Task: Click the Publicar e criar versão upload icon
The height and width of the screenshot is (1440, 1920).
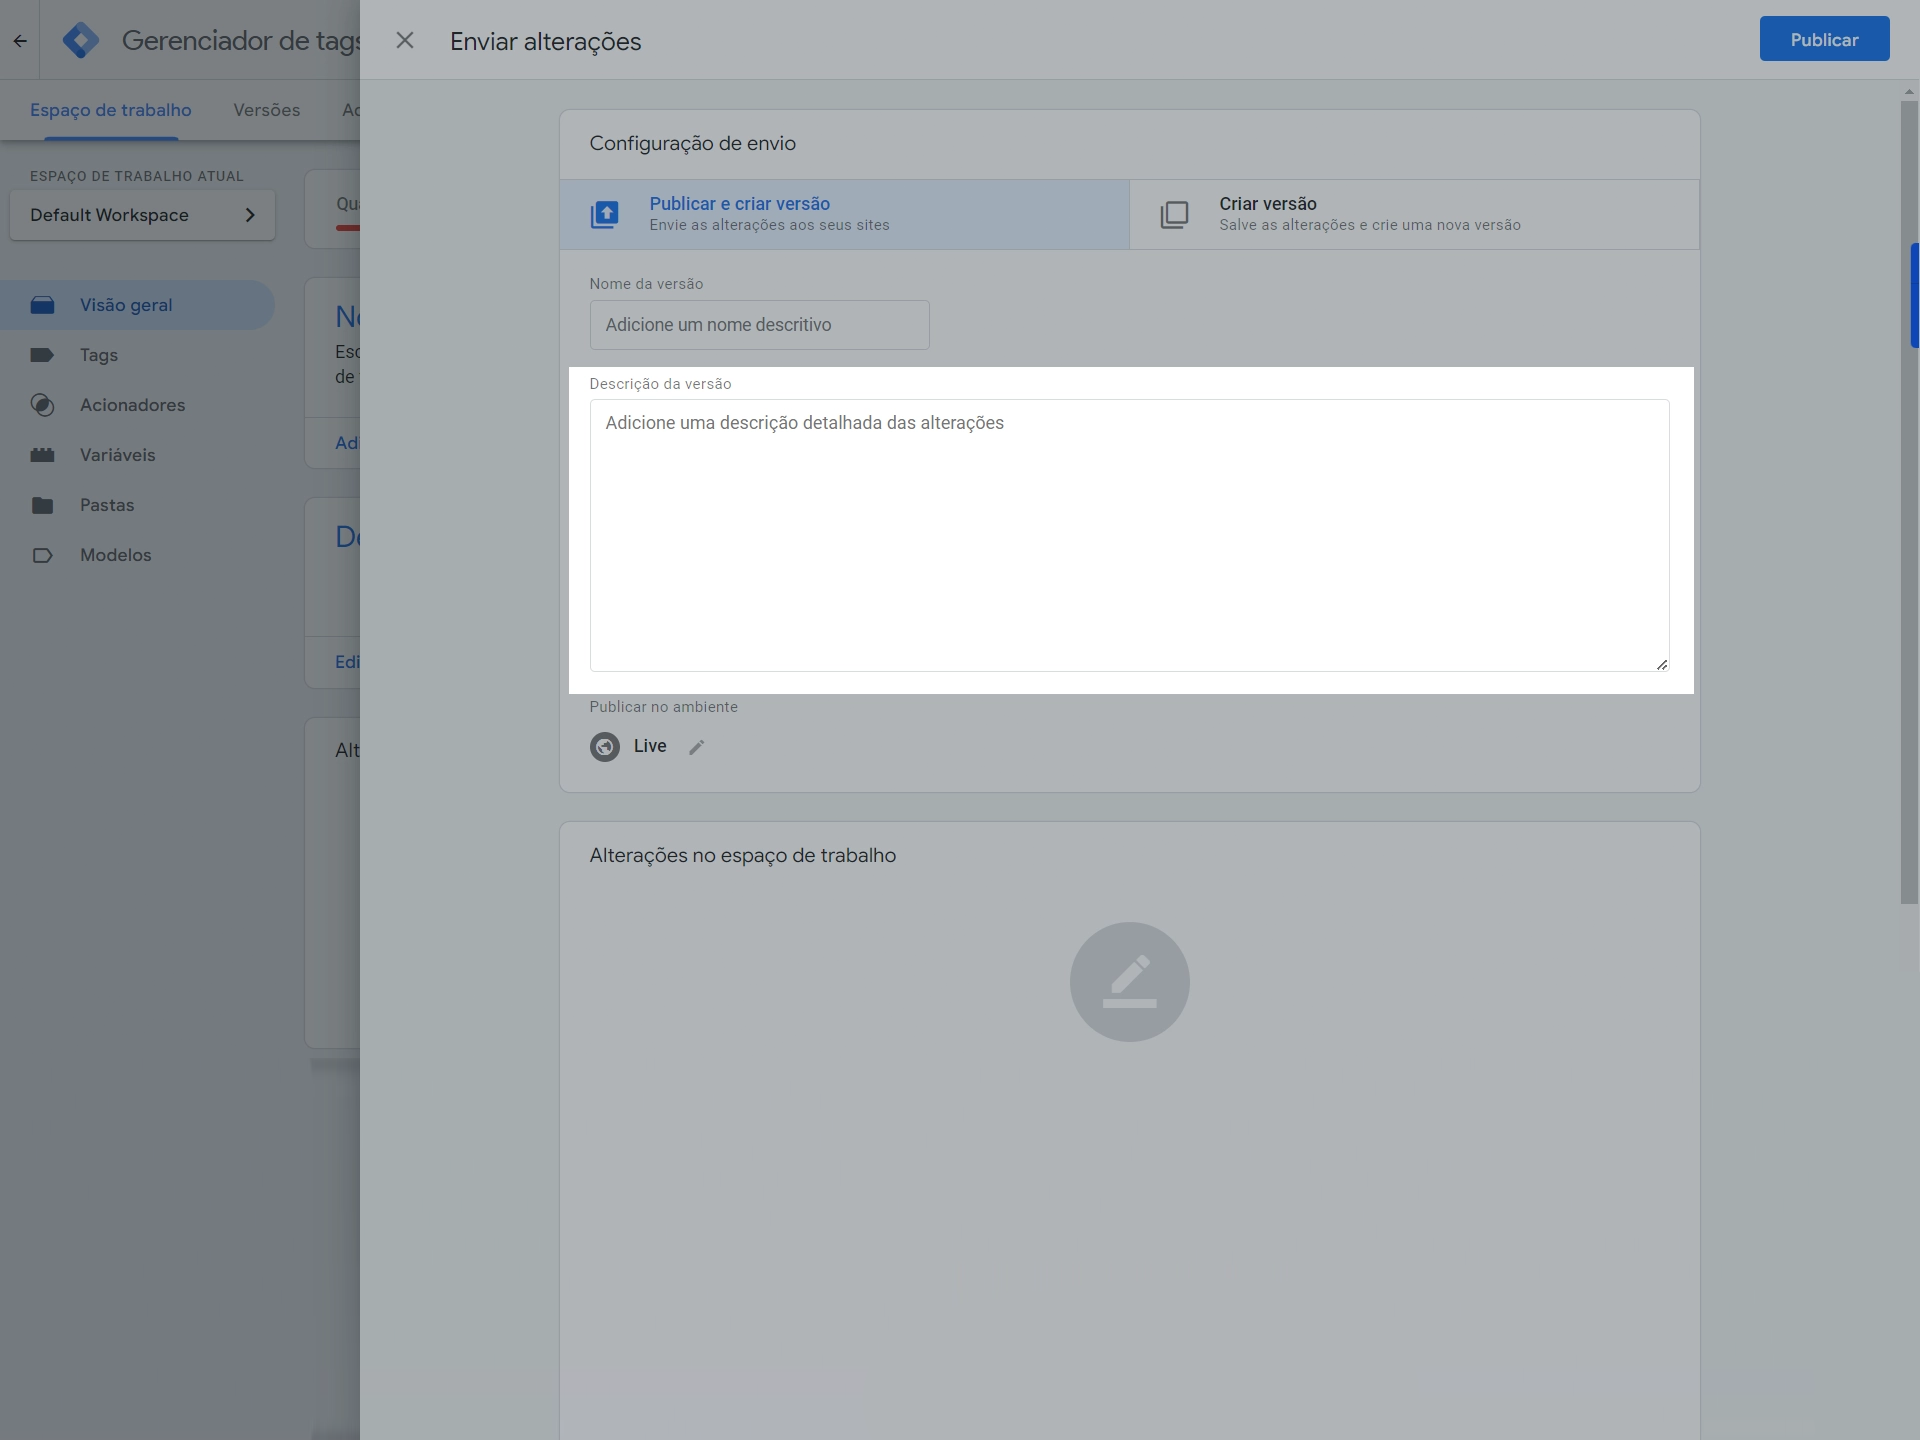Action: click(605, 215)
